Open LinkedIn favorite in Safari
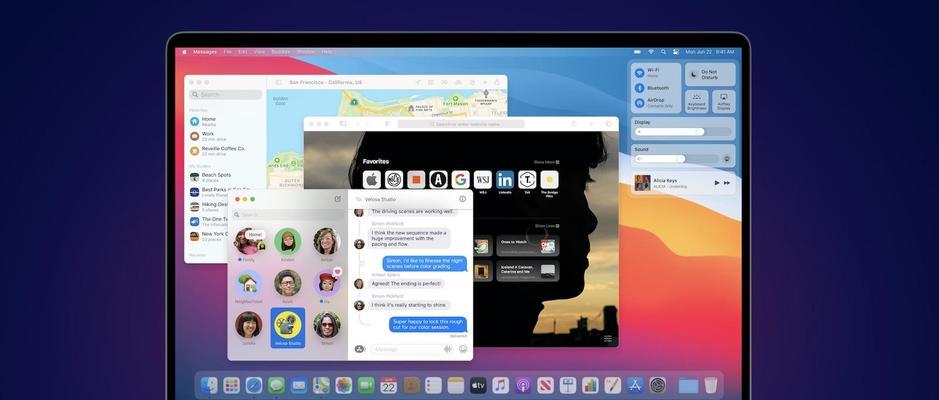Image resolution: width=939 pixels, height=400 pixels. (505, 179)
